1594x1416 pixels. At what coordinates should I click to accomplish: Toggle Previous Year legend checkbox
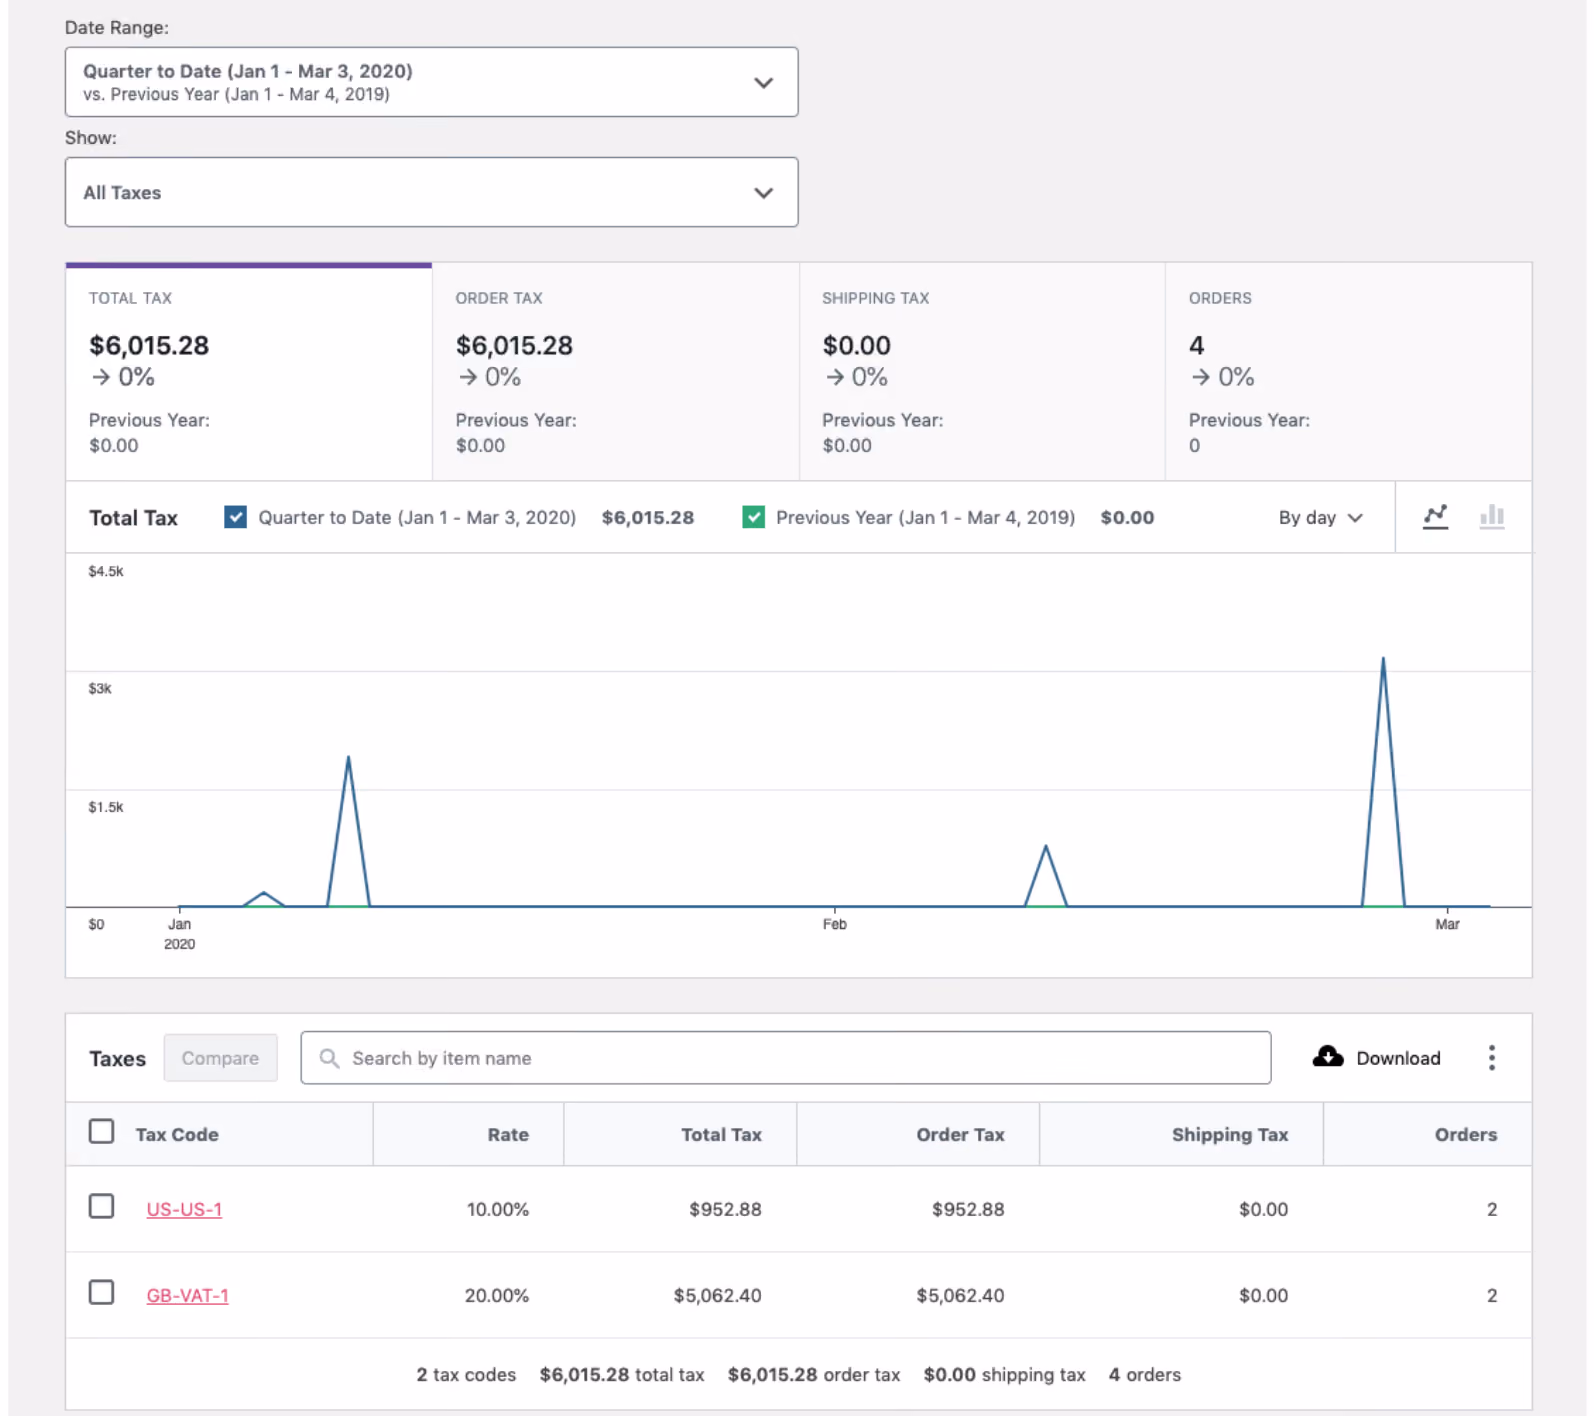click(x=753, y=517)
